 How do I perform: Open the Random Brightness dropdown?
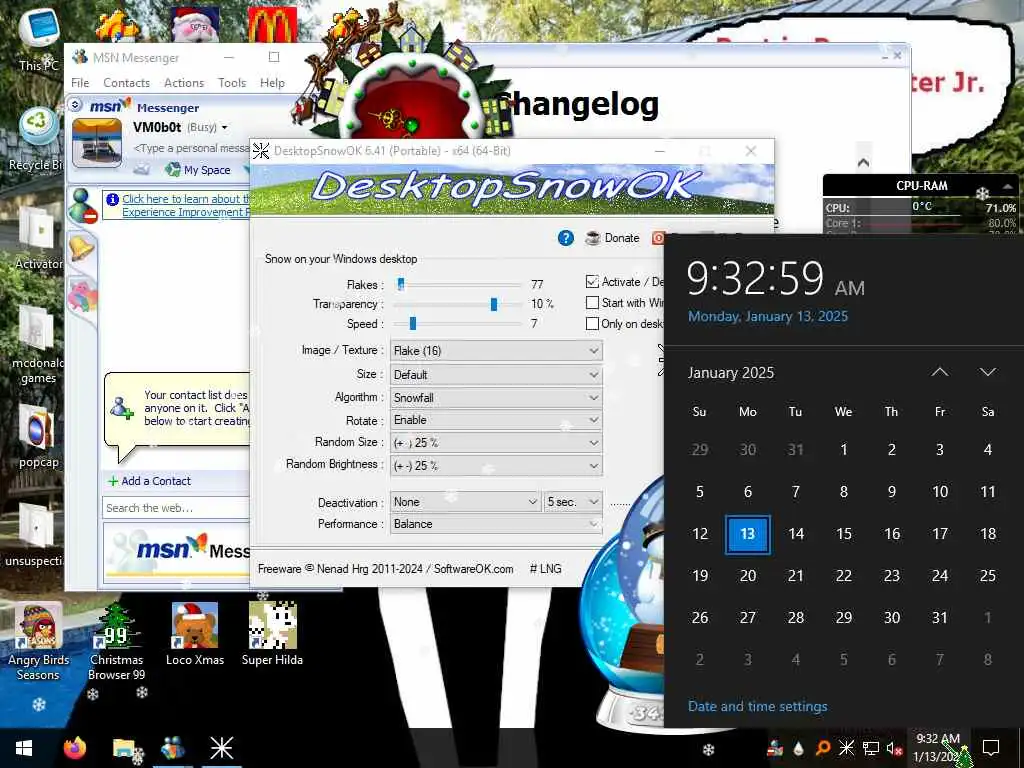coord(496,466)
